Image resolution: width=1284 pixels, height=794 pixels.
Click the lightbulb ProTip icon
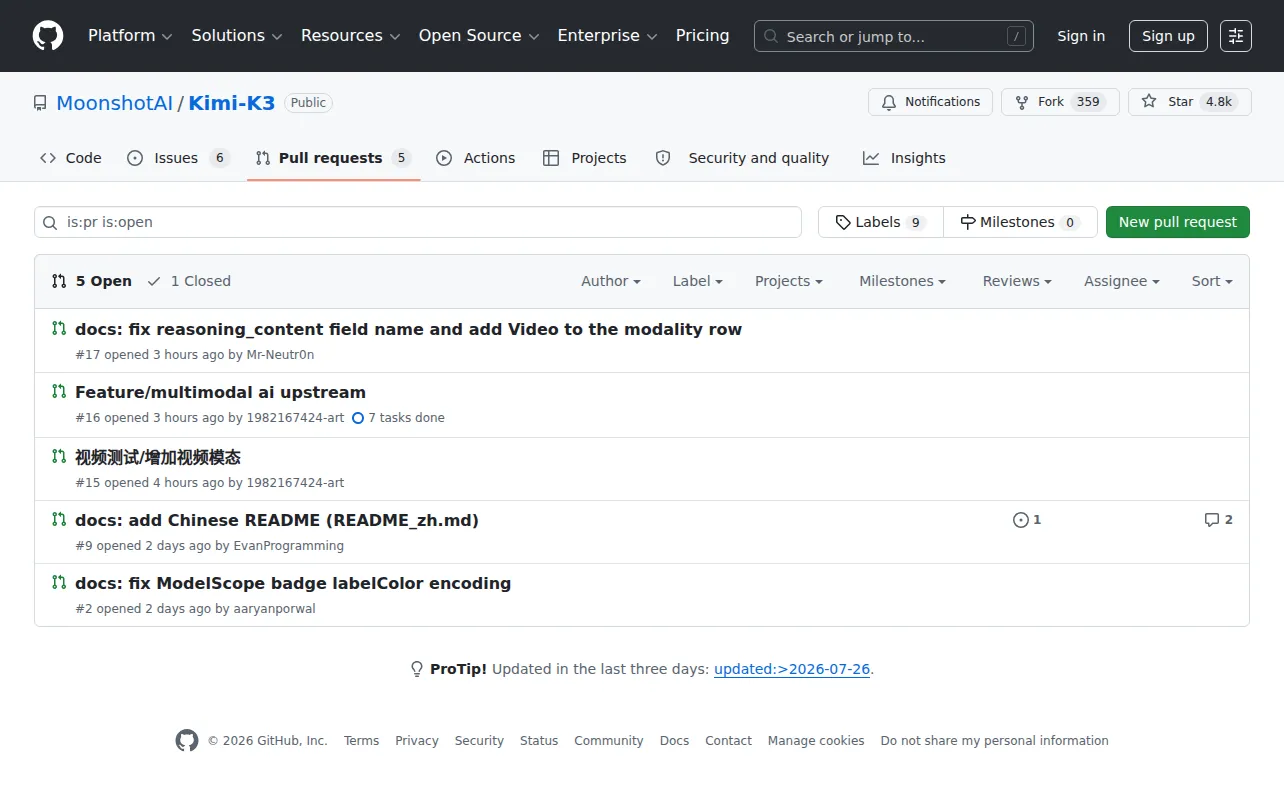click(x=417, y=669)
